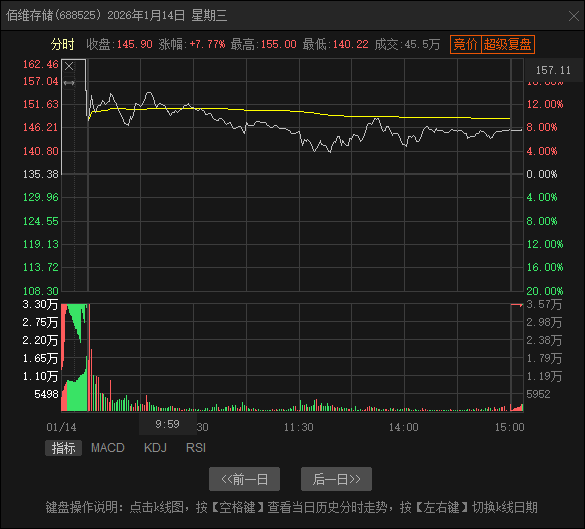Click the 11:30 time axis label

point(298,427)
